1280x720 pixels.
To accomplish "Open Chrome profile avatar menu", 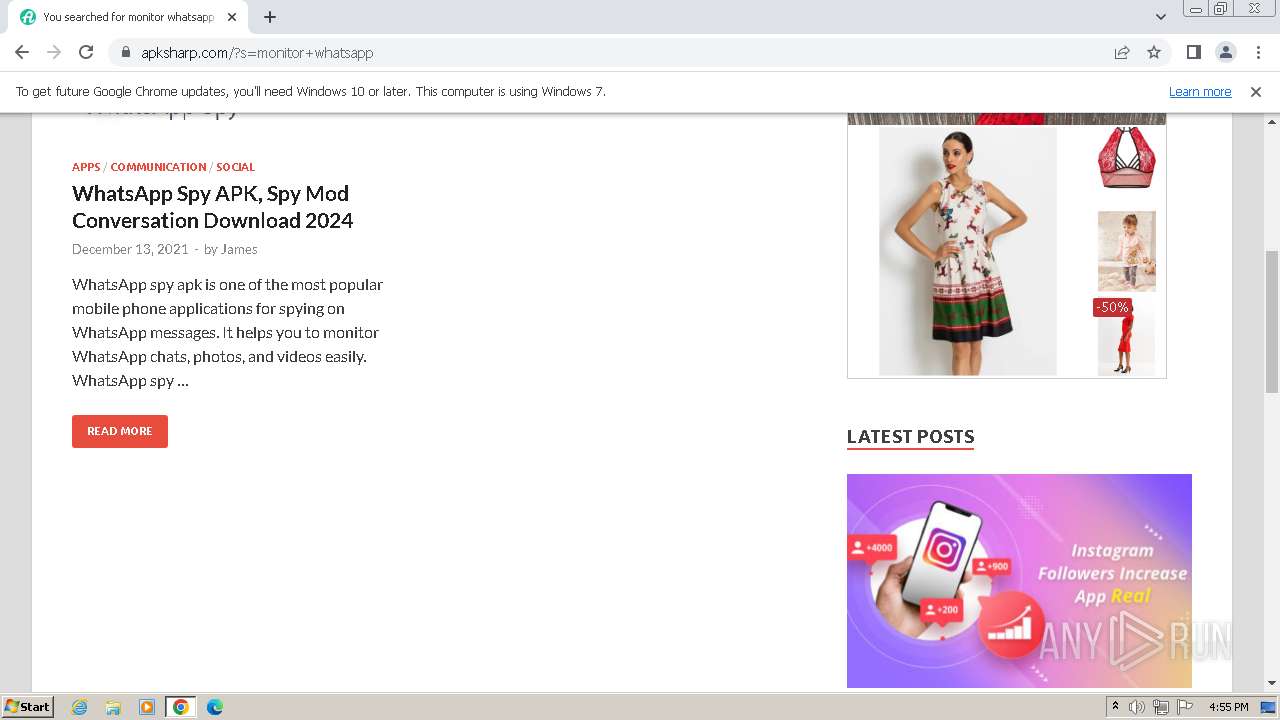I will click(1226, 53).
